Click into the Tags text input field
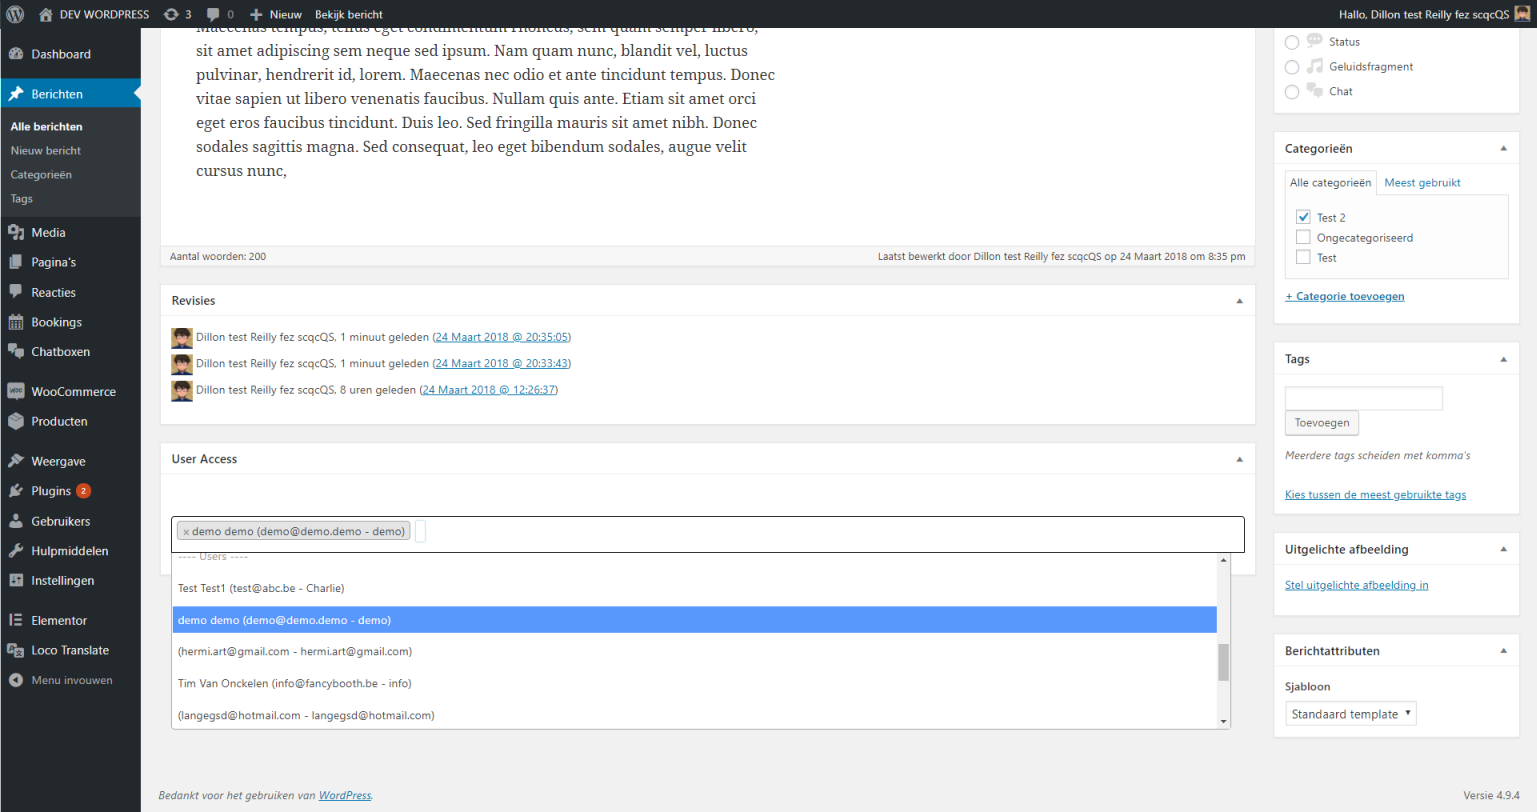1537x812 pixels. 1363,398
